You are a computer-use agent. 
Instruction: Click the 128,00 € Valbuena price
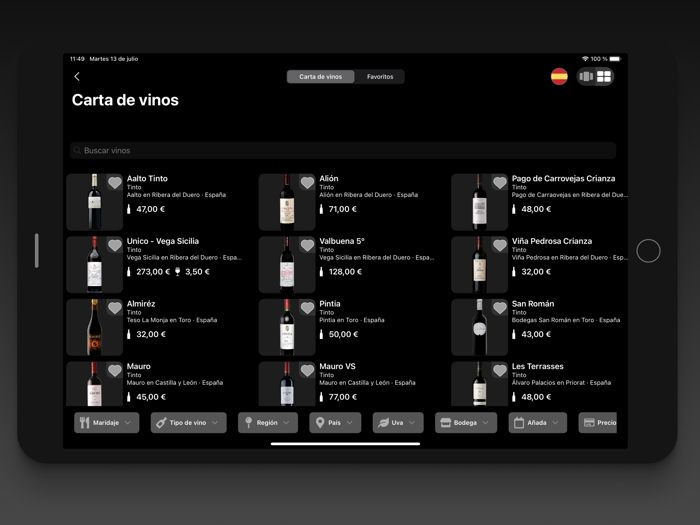(x=345, y=271)
